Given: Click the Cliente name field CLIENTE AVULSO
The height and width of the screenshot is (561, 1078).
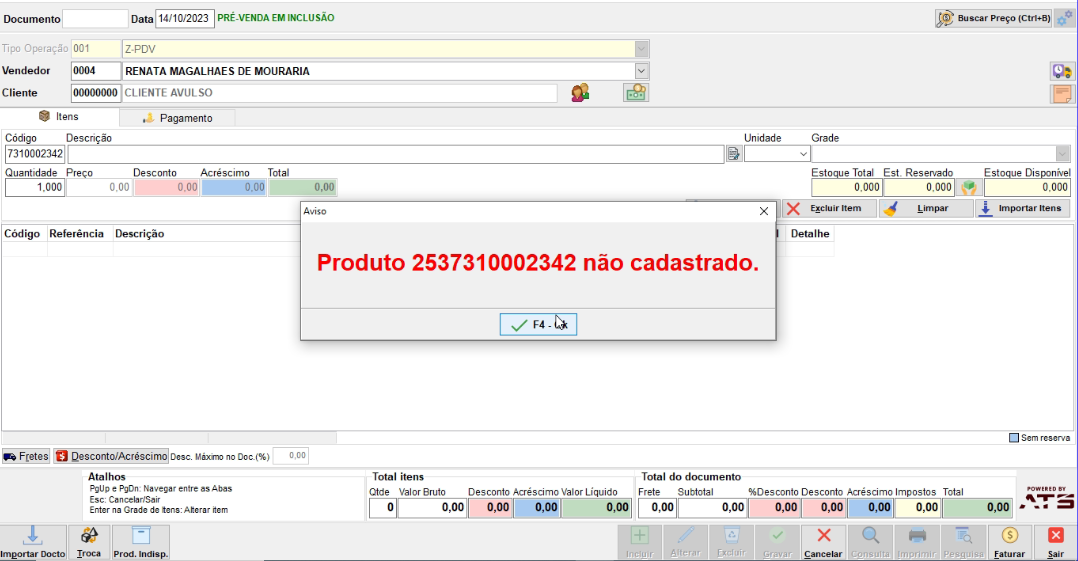Looking at the screenshot, I should click(340, 93).
